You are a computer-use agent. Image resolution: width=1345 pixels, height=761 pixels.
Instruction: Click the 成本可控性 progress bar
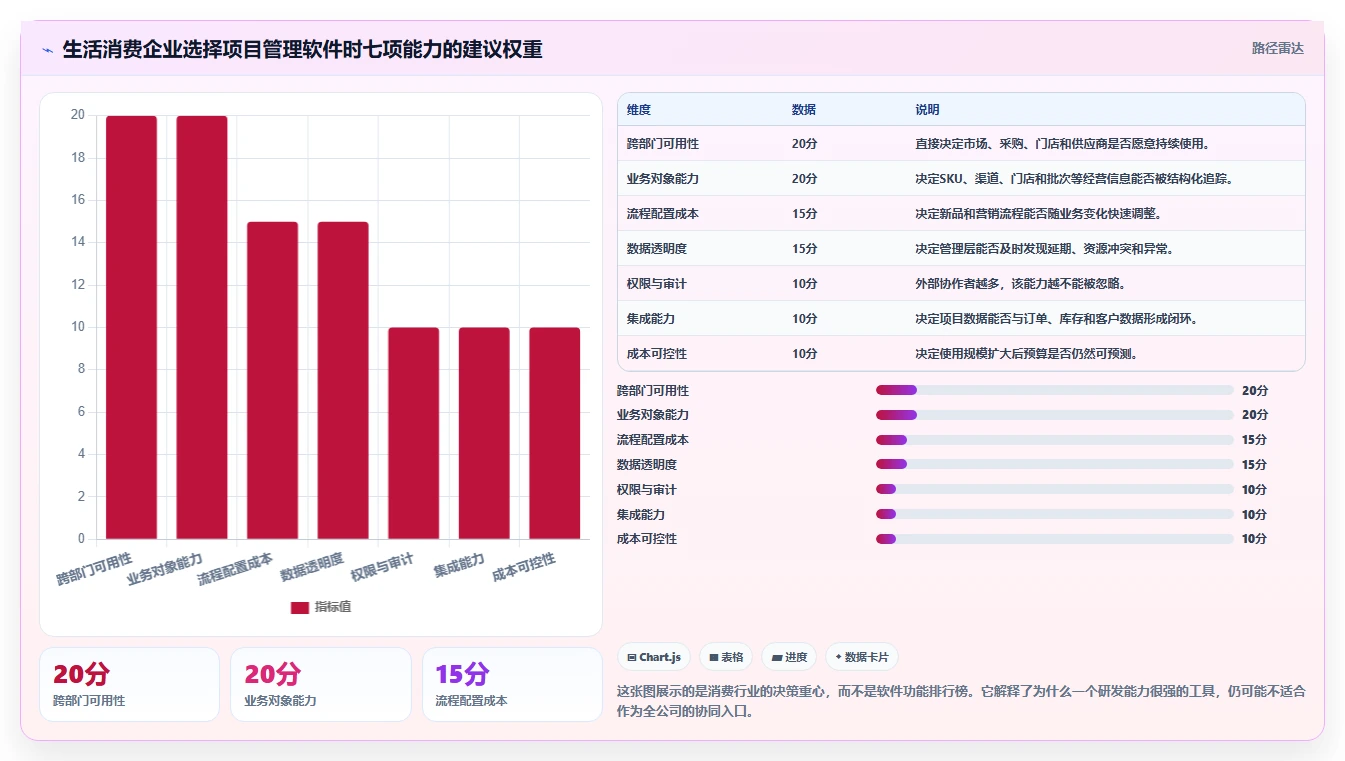1055,539
